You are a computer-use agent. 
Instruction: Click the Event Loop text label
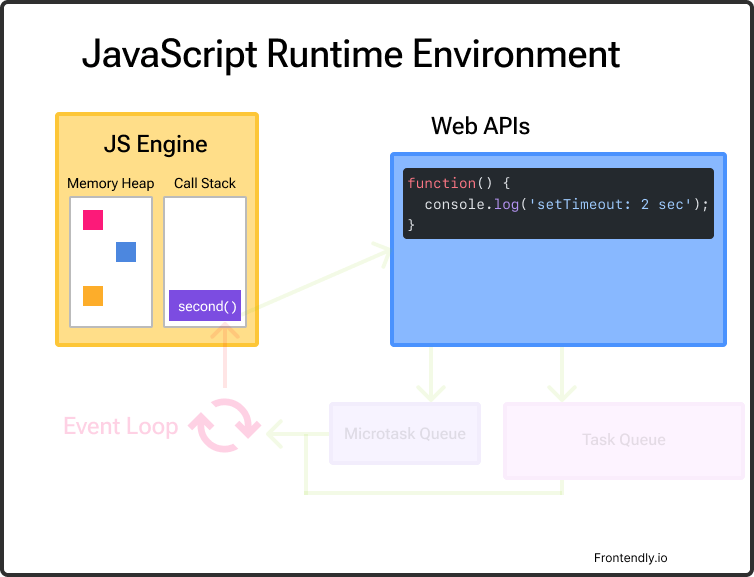(120, 427)
